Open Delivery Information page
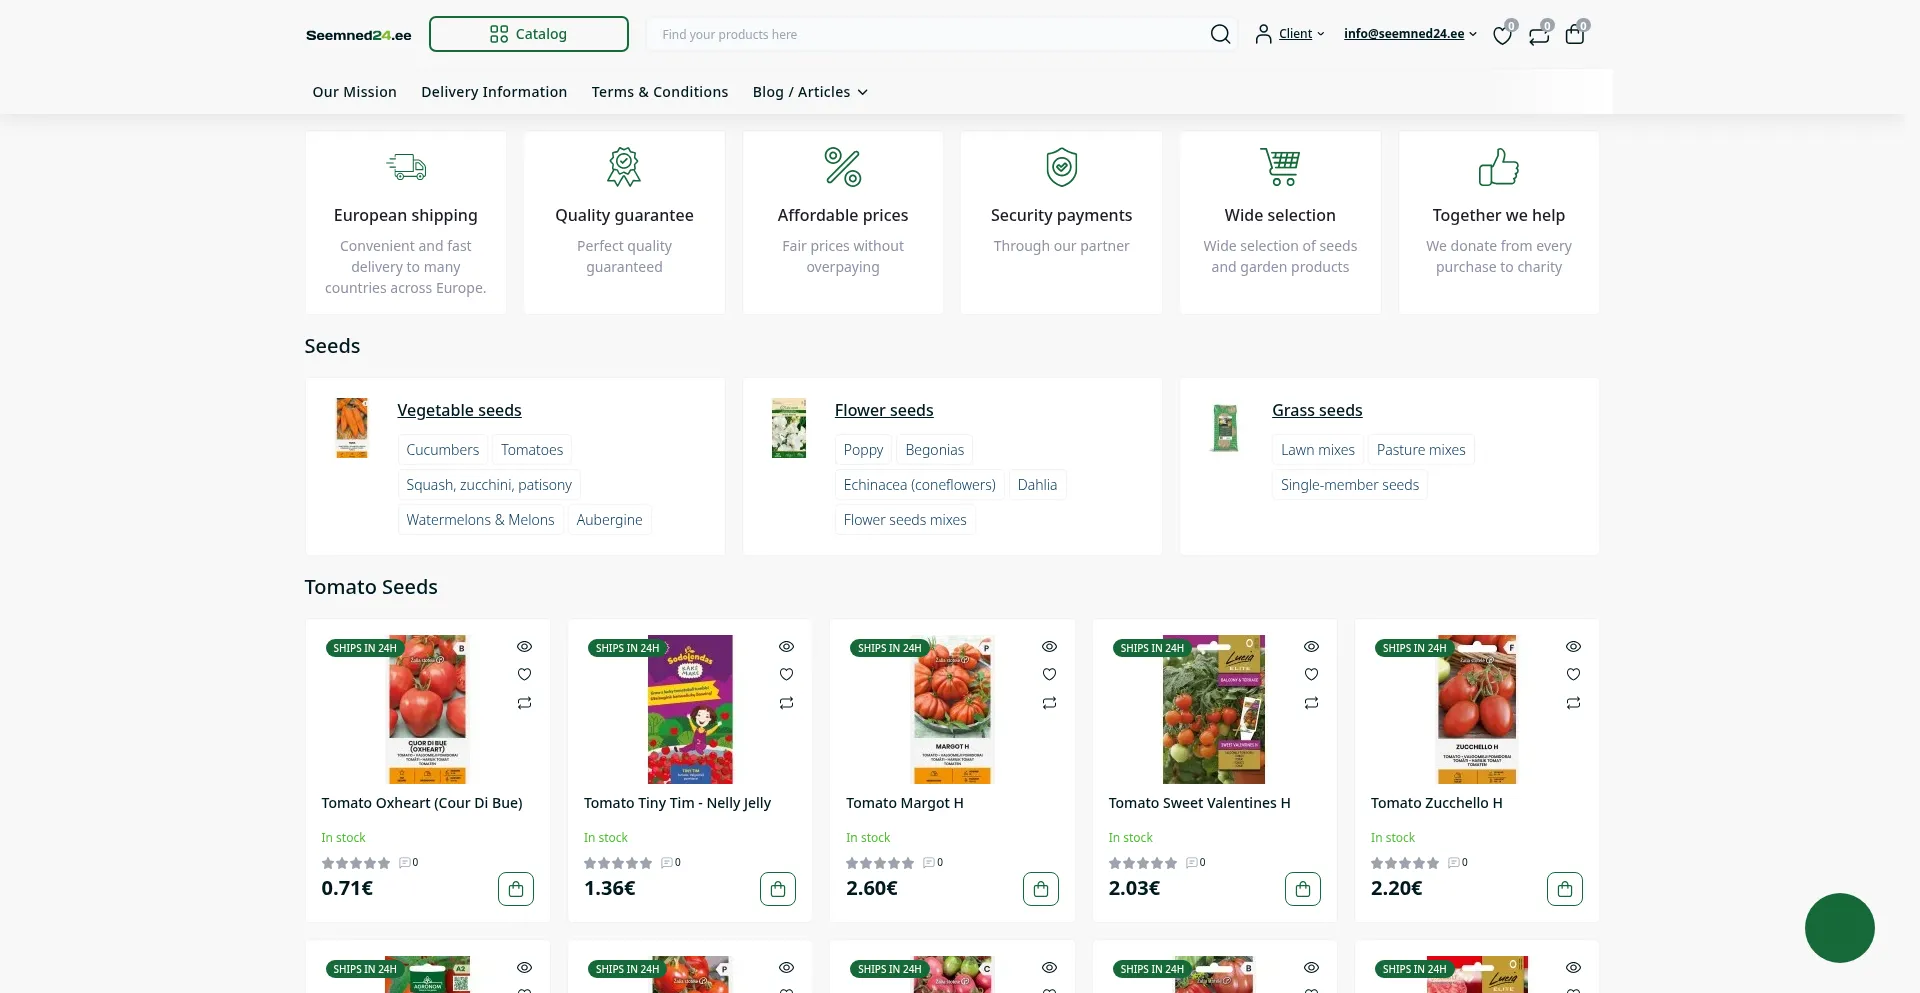This screenshot has width=1920, height=993. 494,92
